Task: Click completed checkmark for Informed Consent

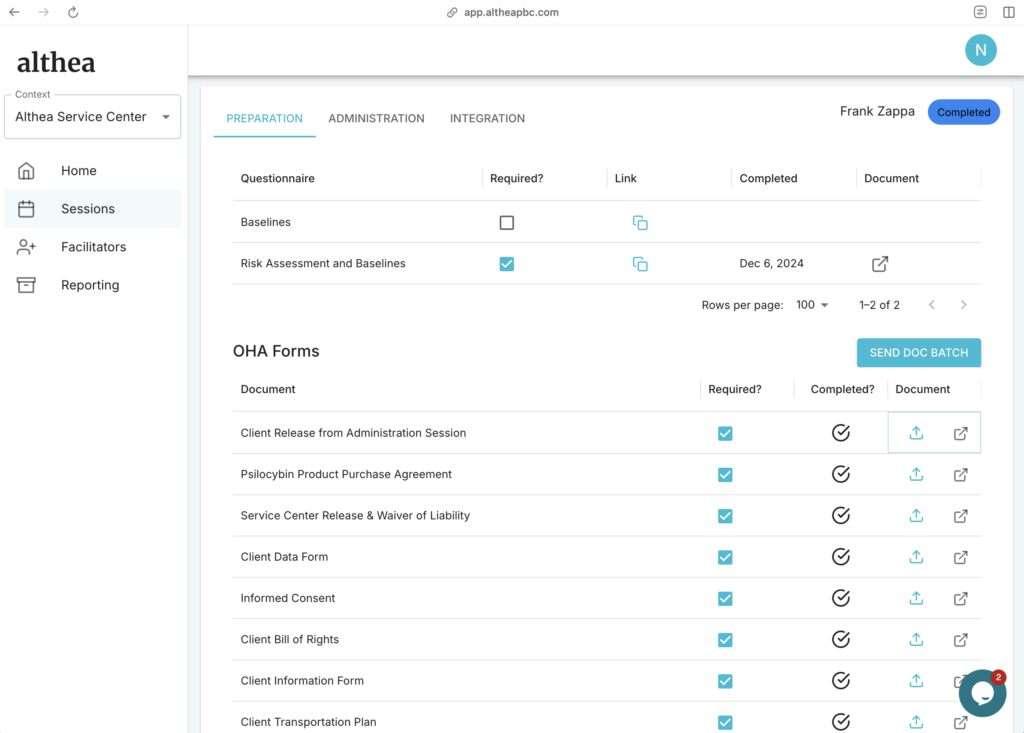Action: coord(841,598)
